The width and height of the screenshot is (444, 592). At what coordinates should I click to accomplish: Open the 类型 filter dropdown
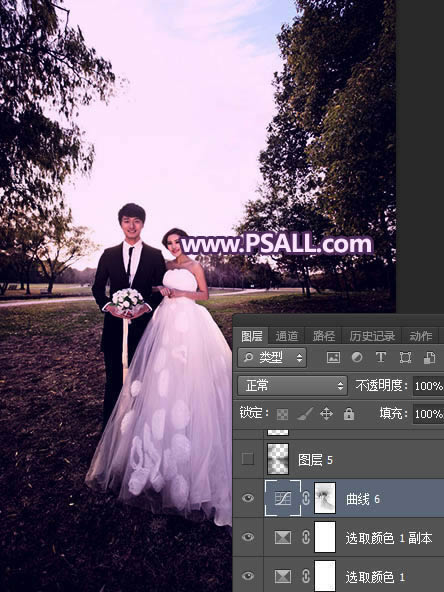pos(272,357)
